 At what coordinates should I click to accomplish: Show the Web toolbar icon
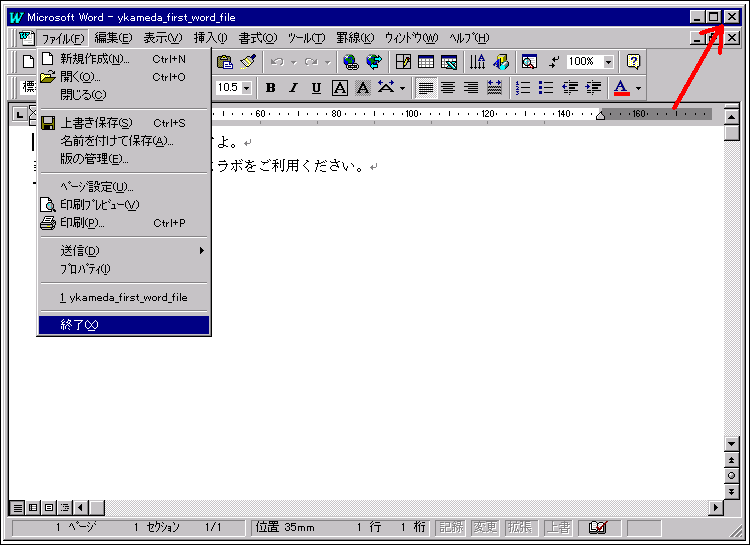[374, 62]
